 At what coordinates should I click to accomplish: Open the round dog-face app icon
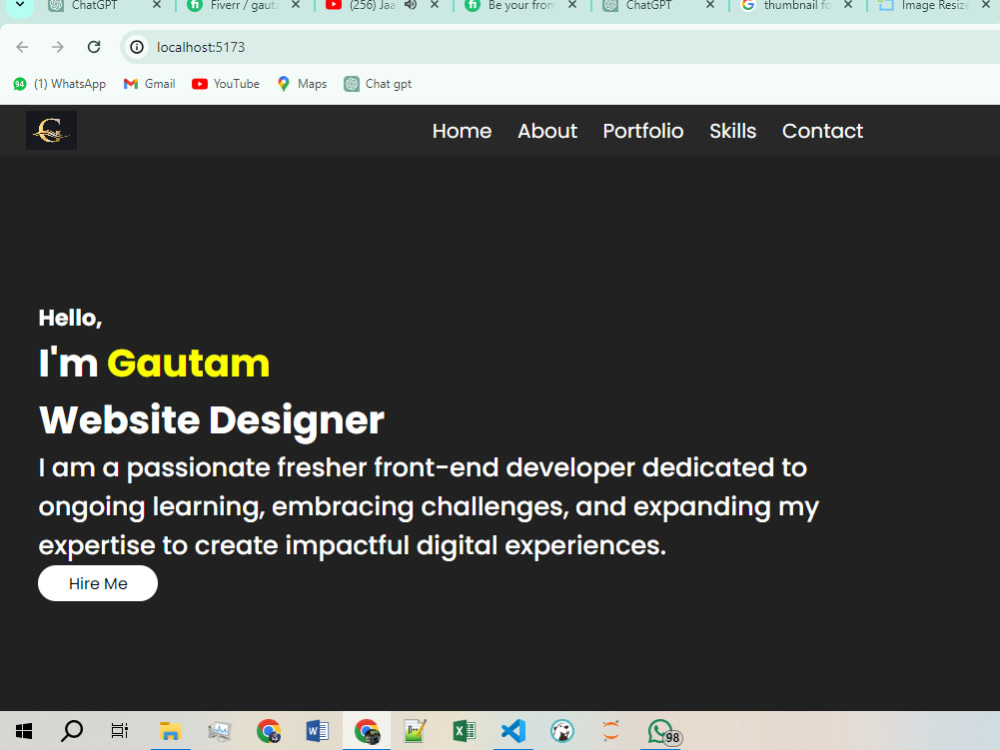(562, 731)
